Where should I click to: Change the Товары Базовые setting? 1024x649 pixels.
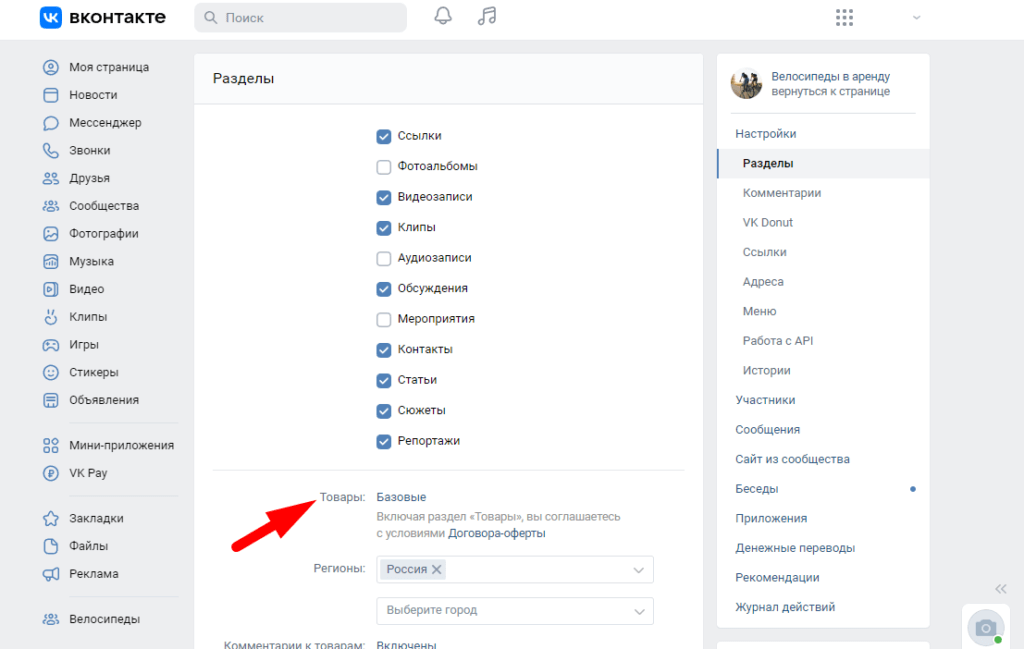[x=401, y=497]
